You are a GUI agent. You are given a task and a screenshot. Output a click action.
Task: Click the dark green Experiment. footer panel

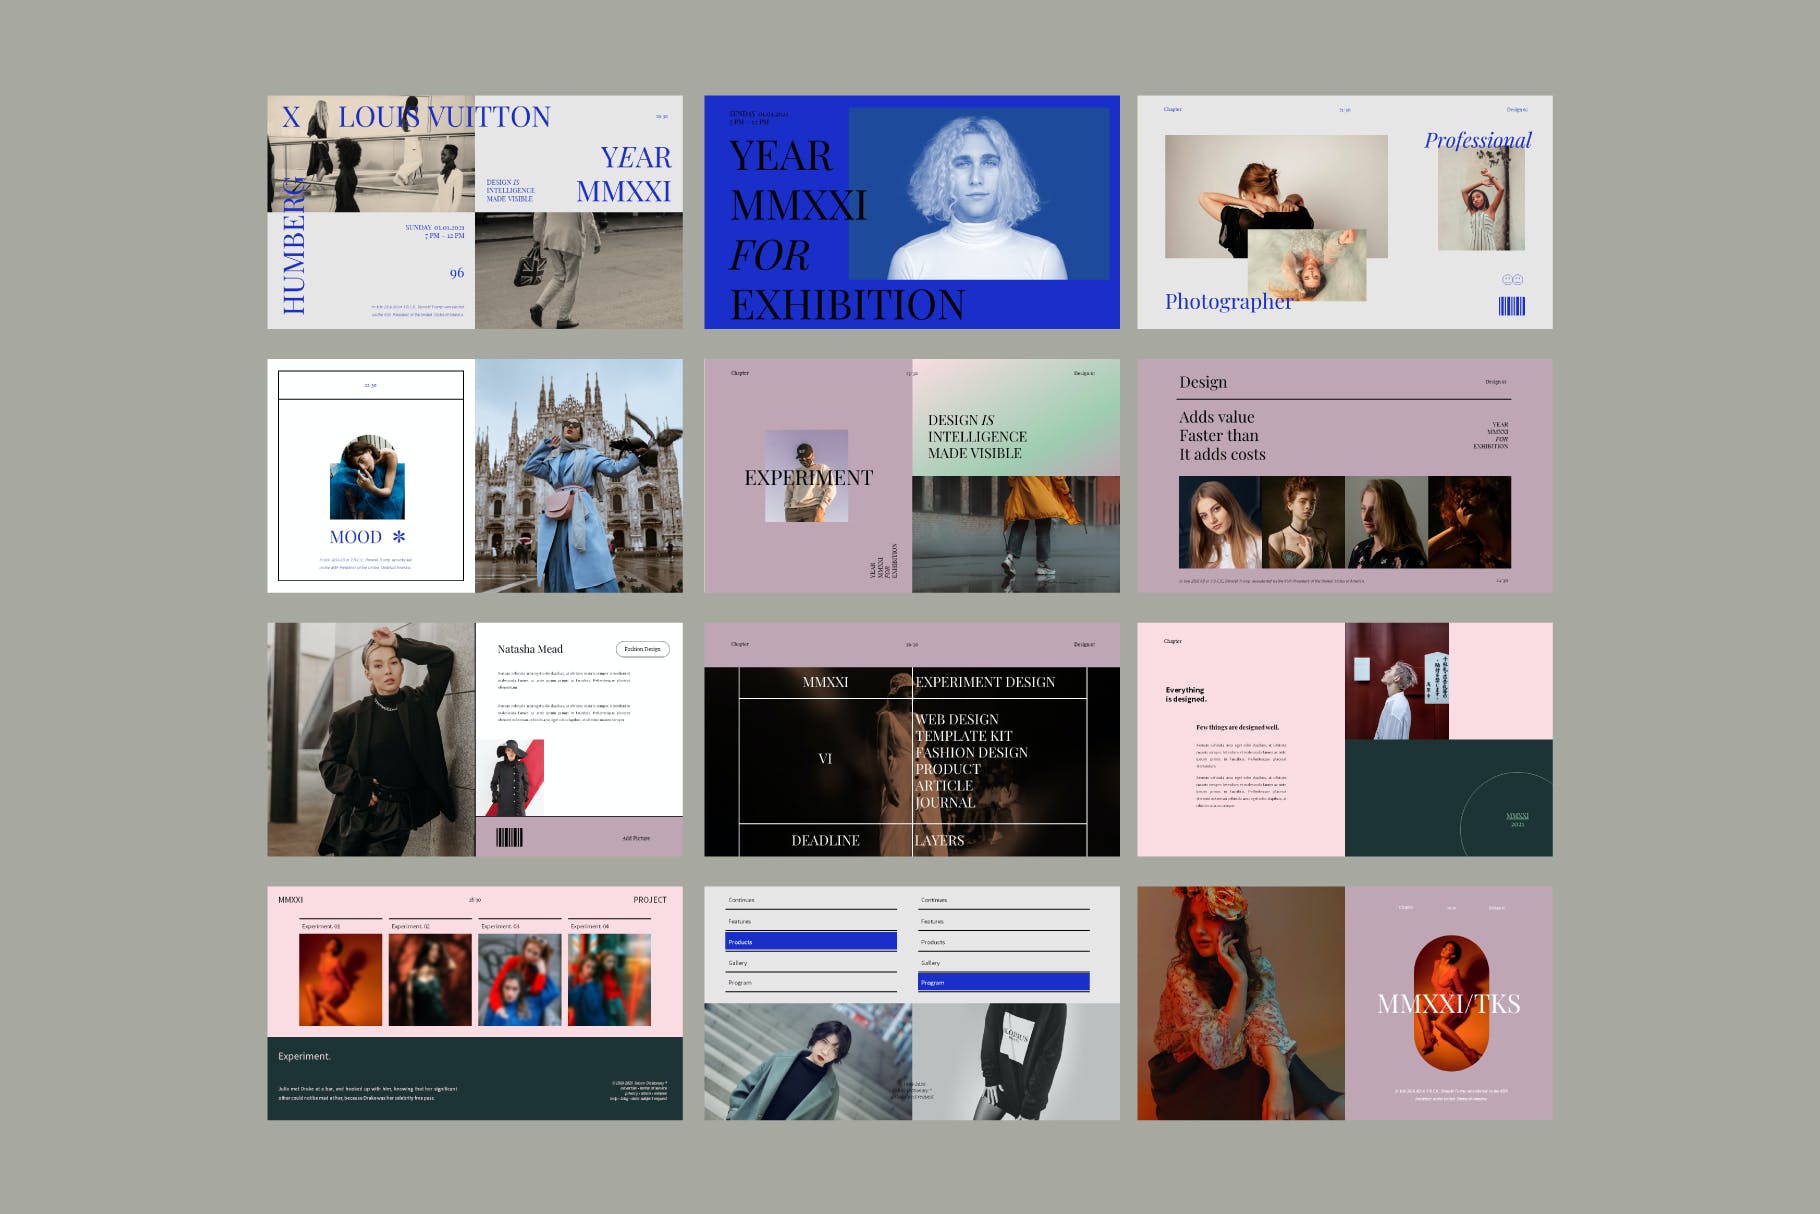[474, 1078]
